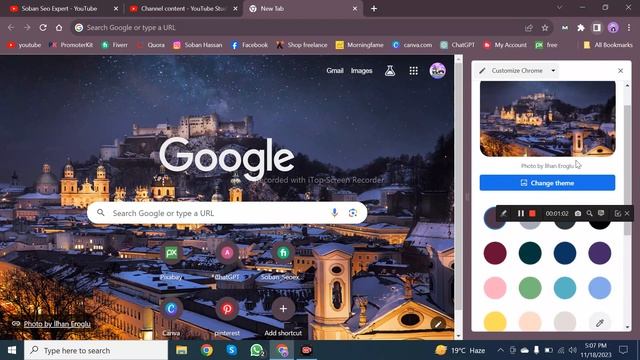Share this page icon in address bar
640x360 pixels.
click(x=529, y=27)
